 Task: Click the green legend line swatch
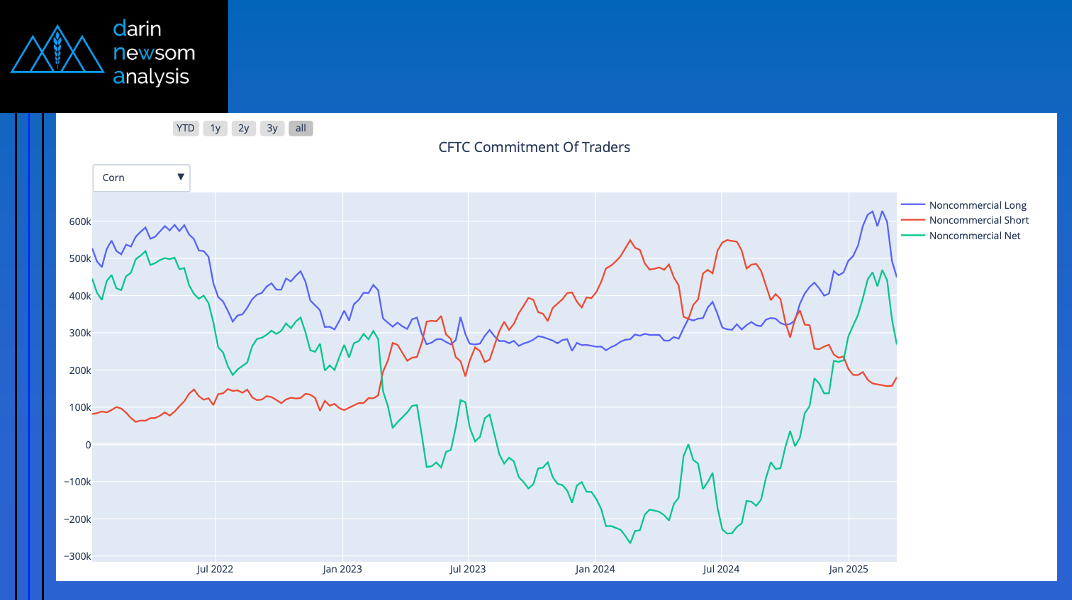pos(913,235)
